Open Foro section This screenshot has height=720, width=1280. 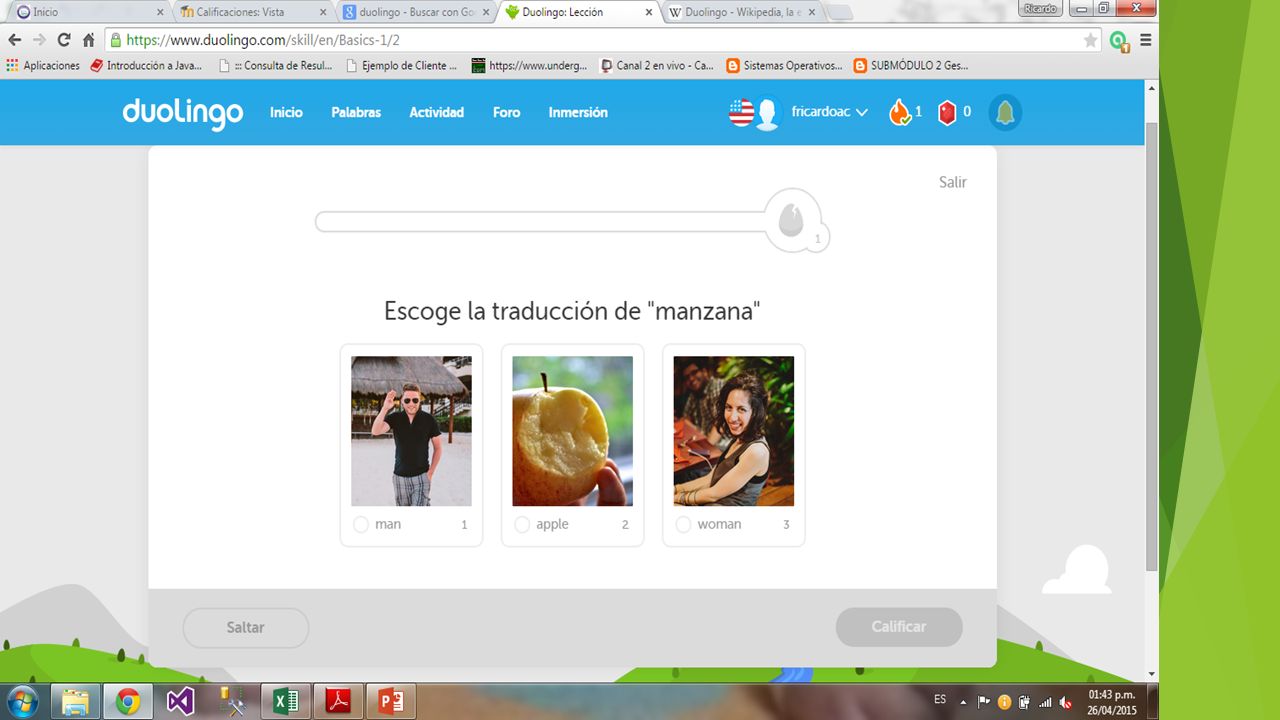(x=506, y=113)
